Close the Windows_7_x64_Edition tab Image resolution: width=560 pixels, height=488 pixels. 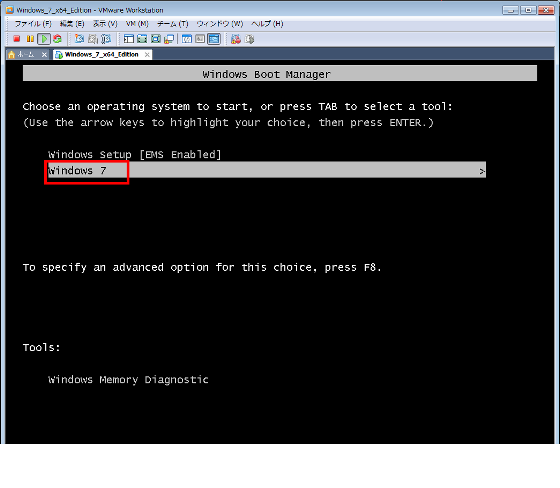147,54
